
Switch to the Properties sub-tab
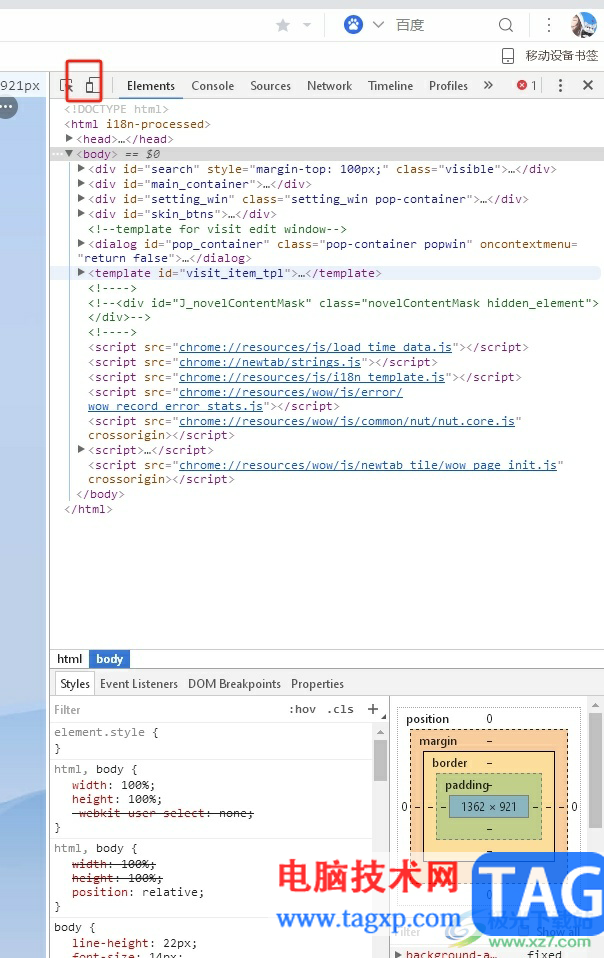317,684
